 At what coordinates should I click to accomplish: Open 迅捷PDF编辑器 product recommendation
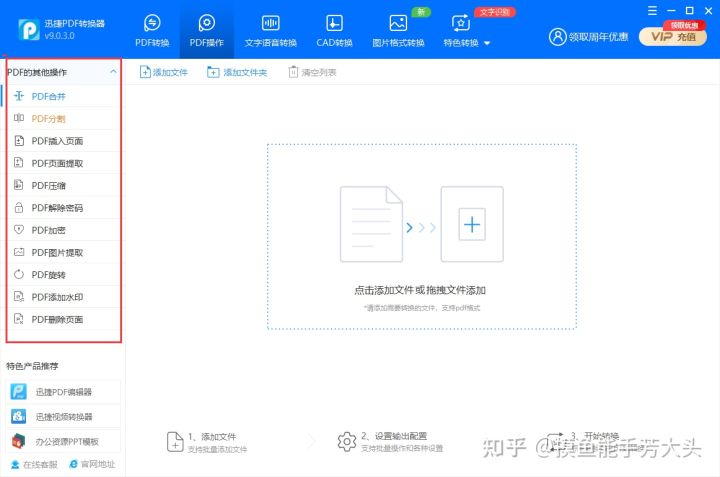(63, 392)
